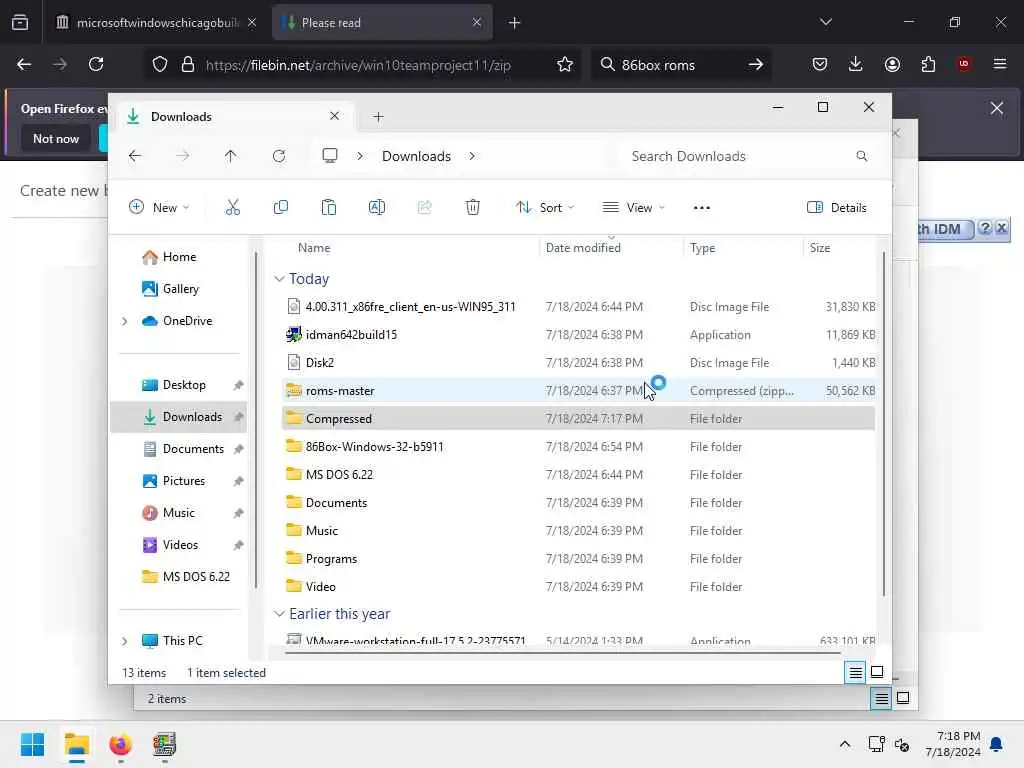Click the search magnifier in Search Downloads

[861, 156]
